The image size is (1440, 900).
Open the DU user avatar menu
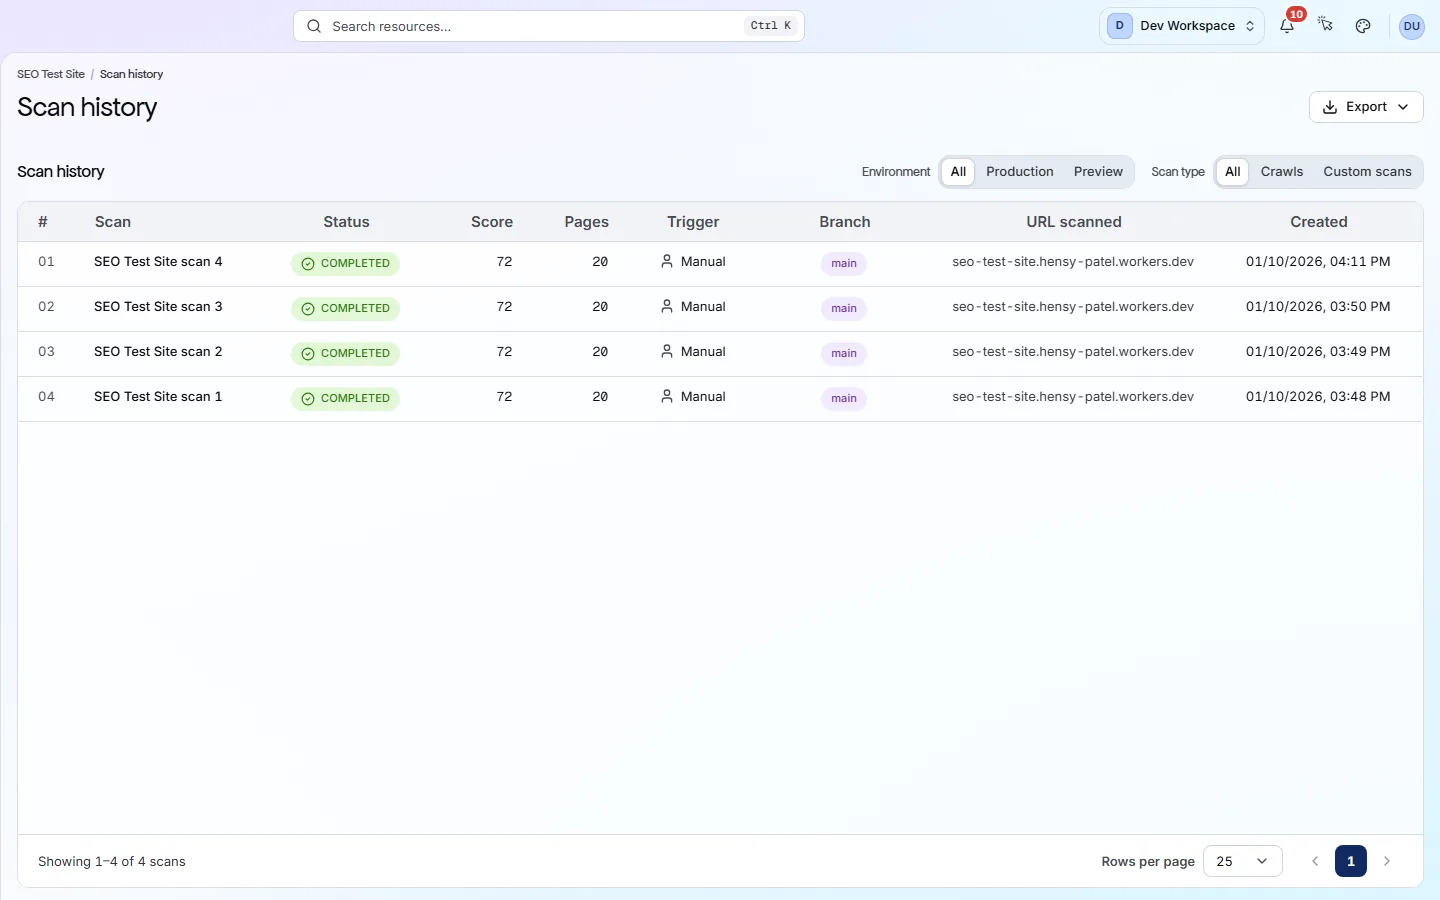[1411, 26]
